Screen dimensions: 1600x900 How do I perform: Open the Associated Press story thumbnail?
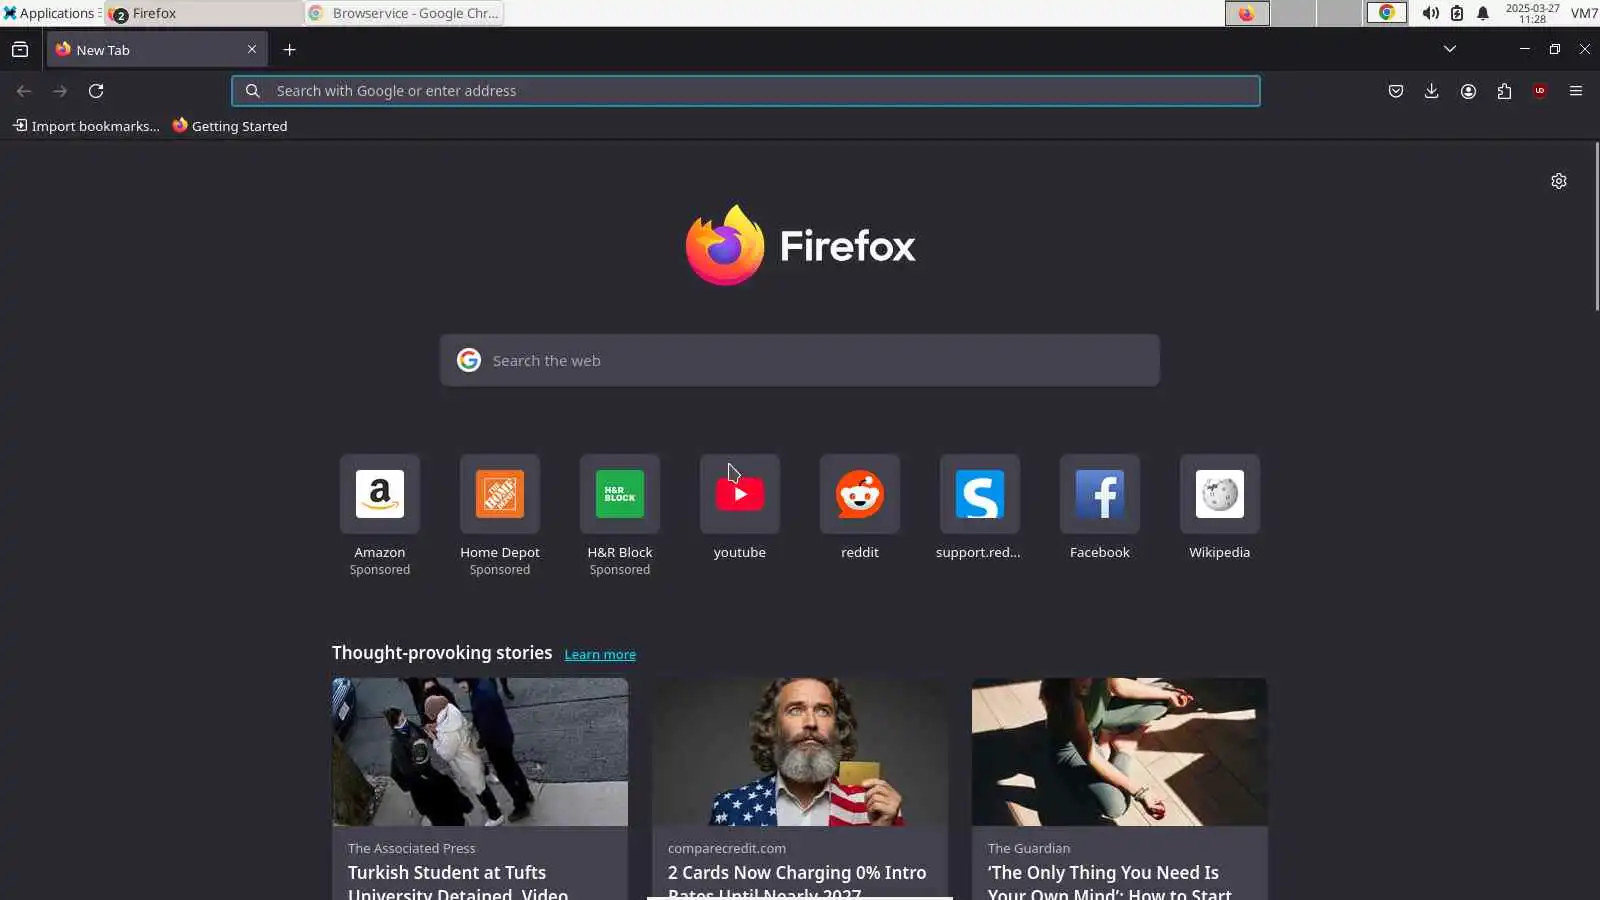click(x=480, y=752)
